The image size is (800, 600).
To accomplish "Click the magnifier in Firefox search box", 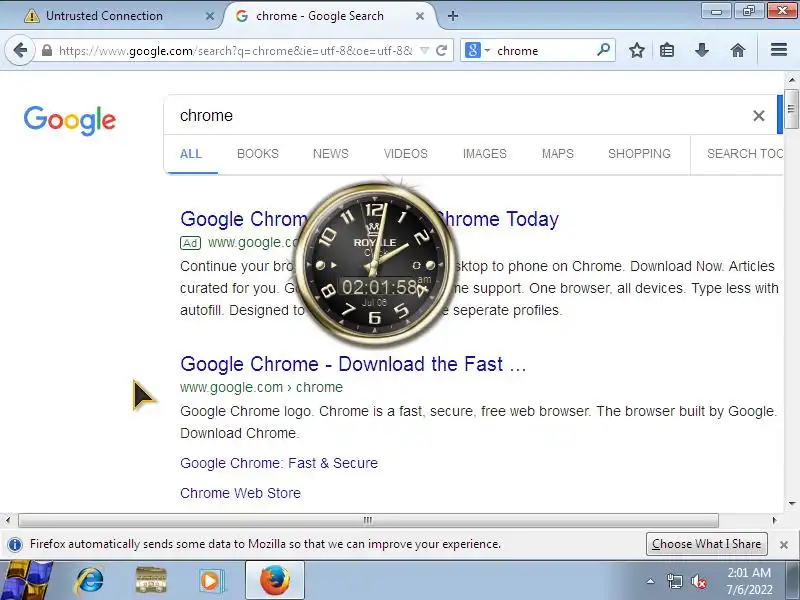I will (603, 50).
